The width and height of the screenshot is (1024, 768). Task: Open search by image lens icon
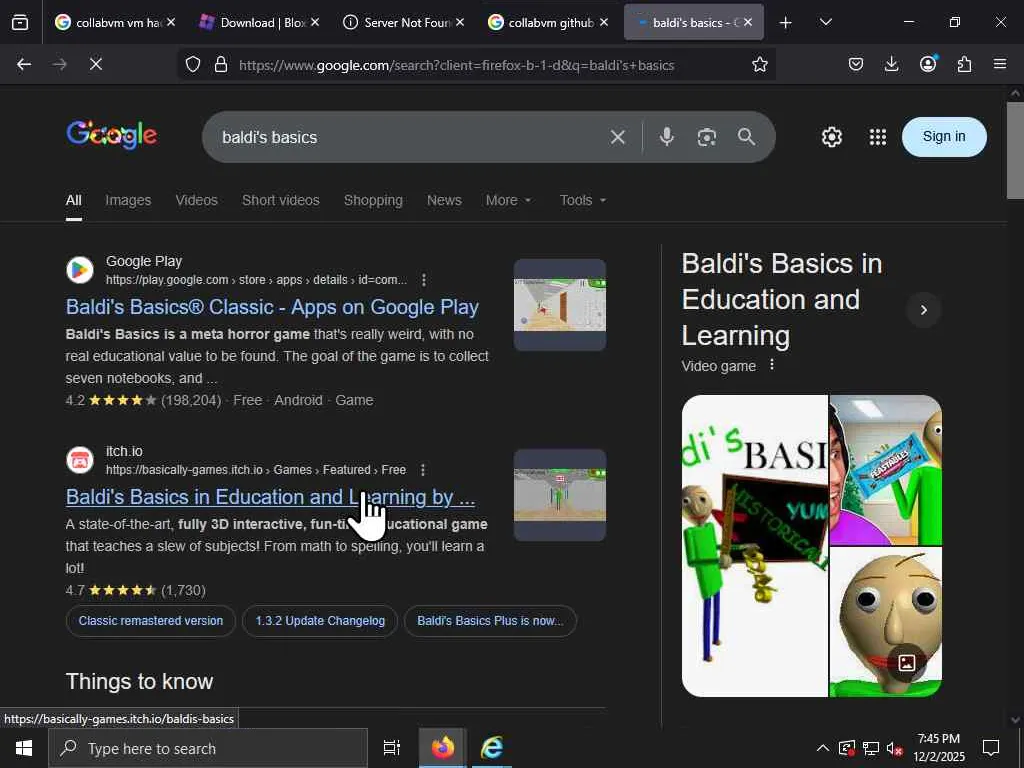pos(707,137)
